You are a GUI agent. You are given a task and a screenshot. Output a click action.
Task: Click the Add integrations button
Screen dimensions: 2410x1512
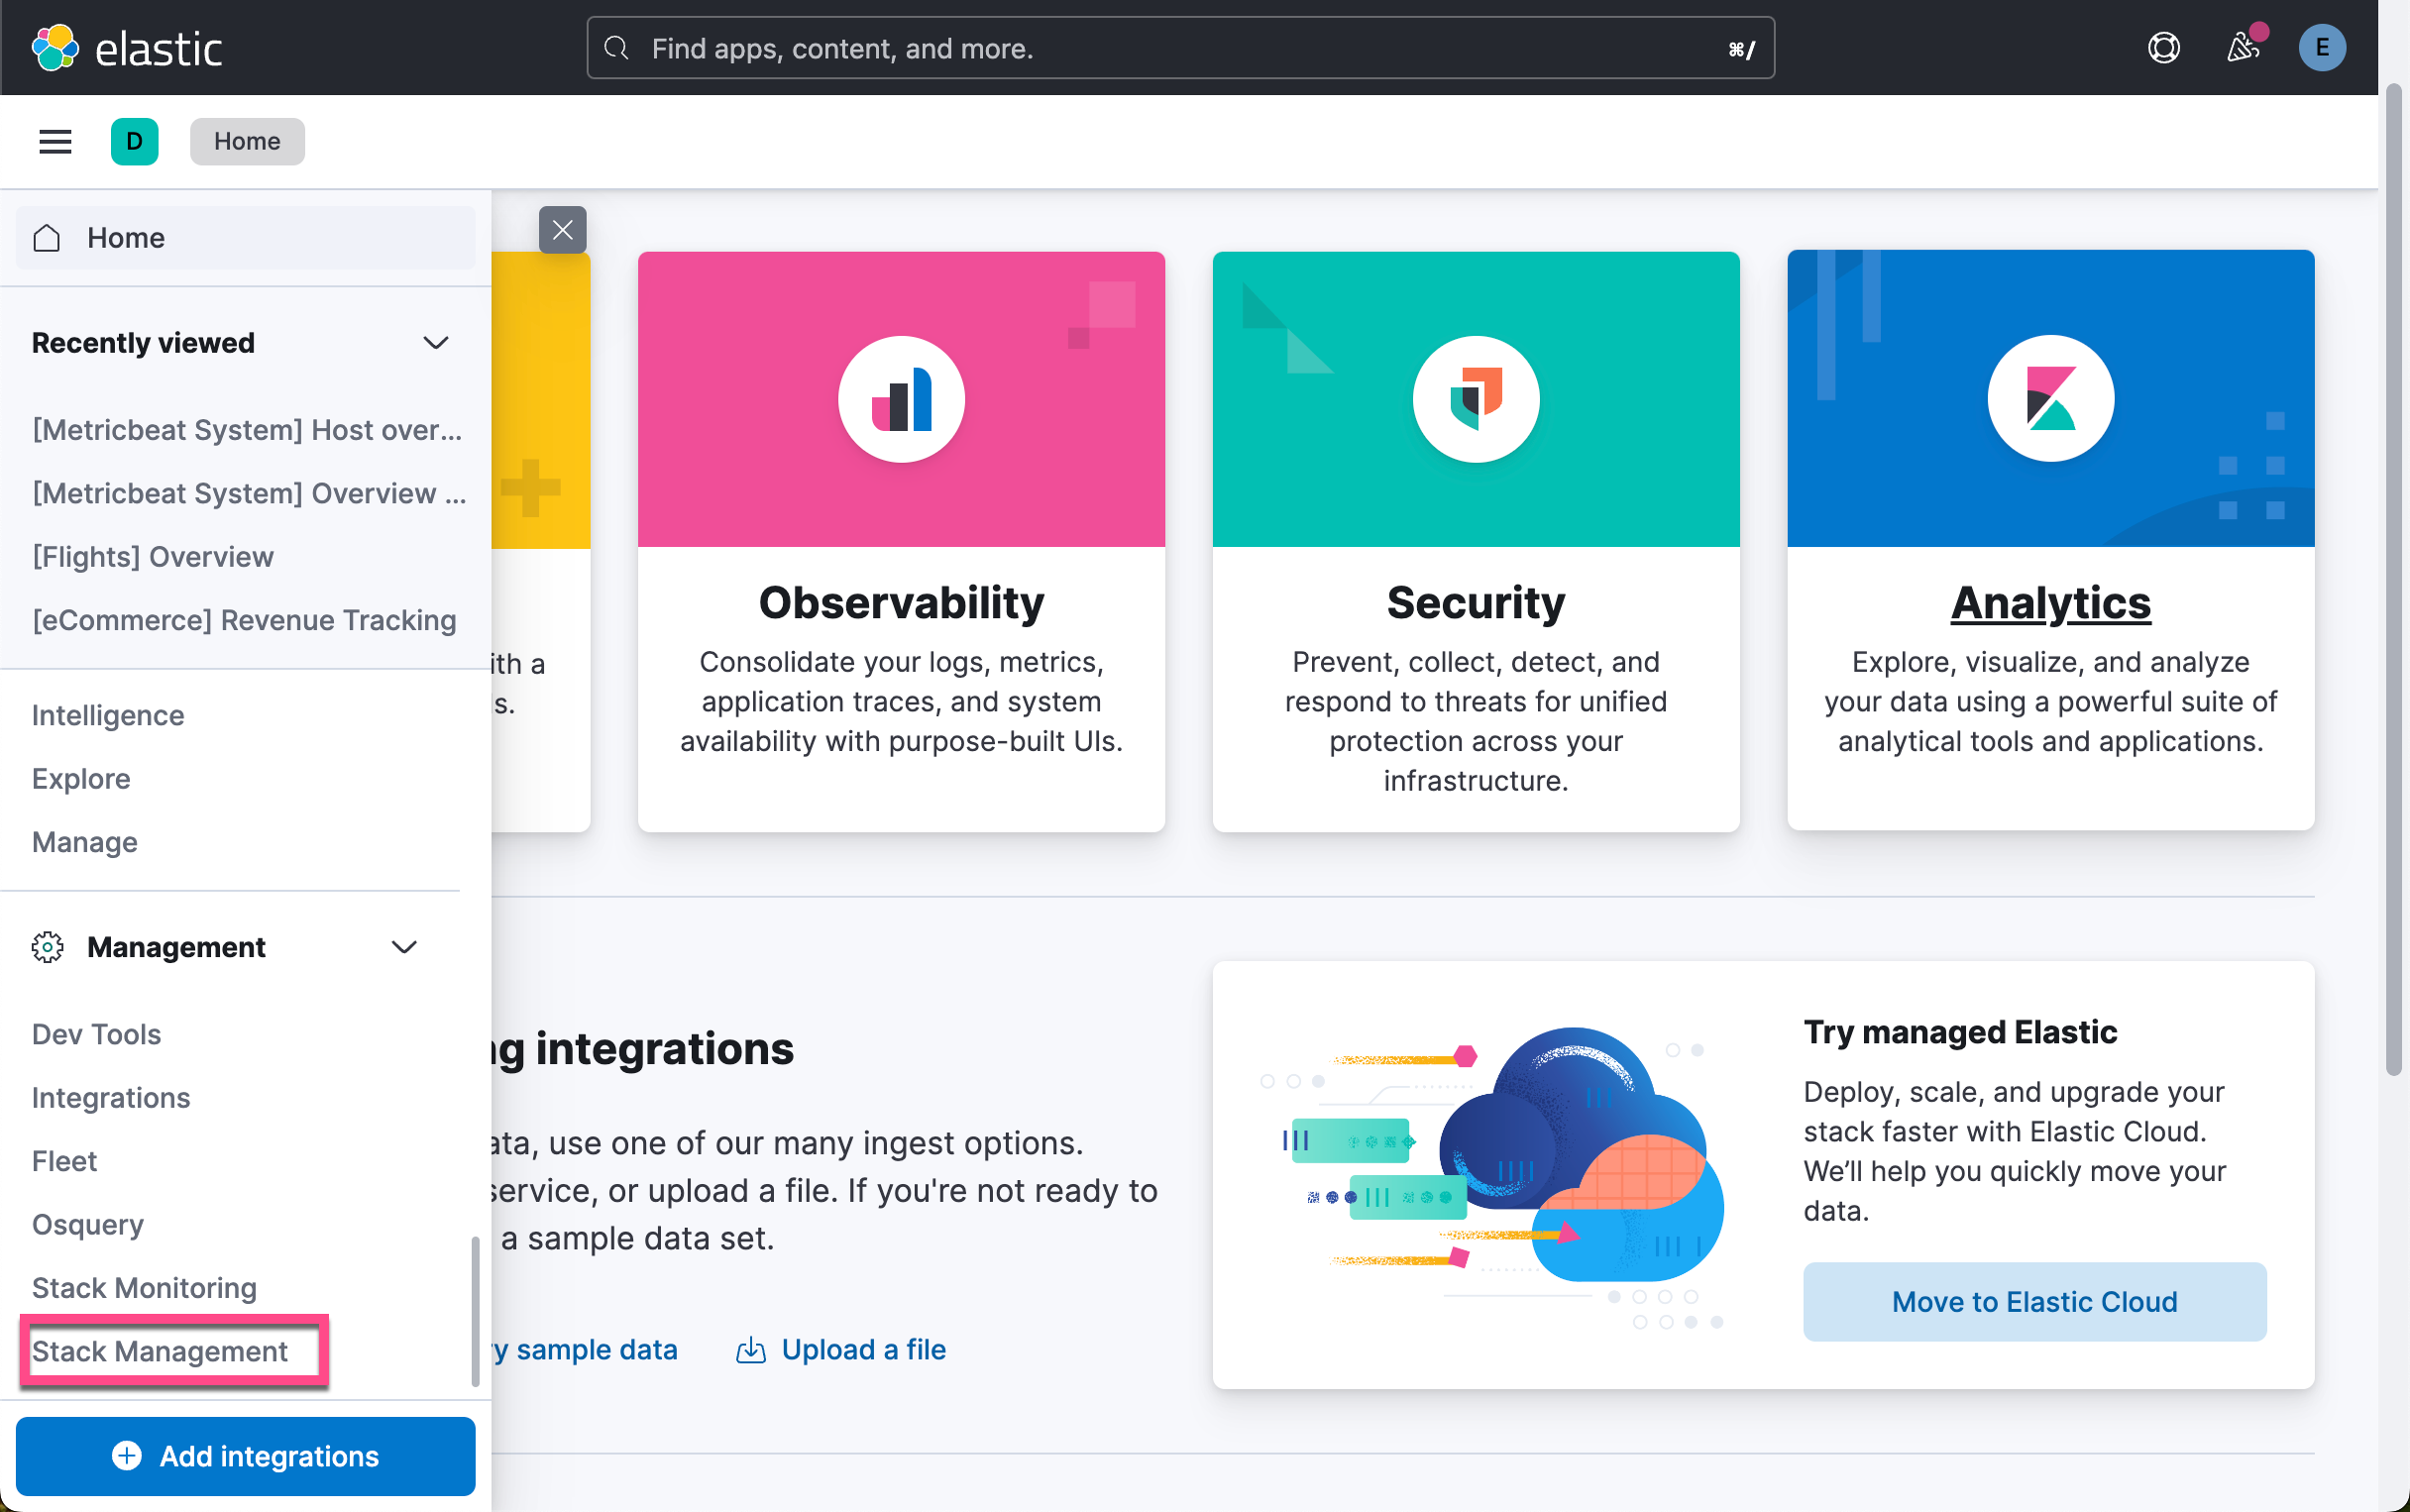point(245,1456)
